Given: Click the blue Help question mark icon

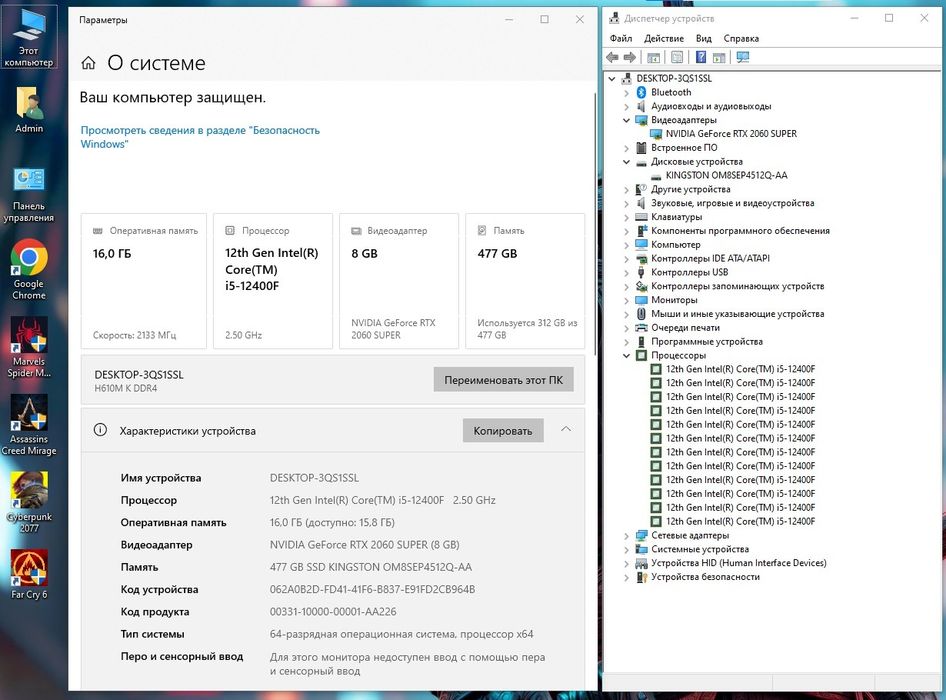Looking at the screenshot, I should [x=700, y=57].
